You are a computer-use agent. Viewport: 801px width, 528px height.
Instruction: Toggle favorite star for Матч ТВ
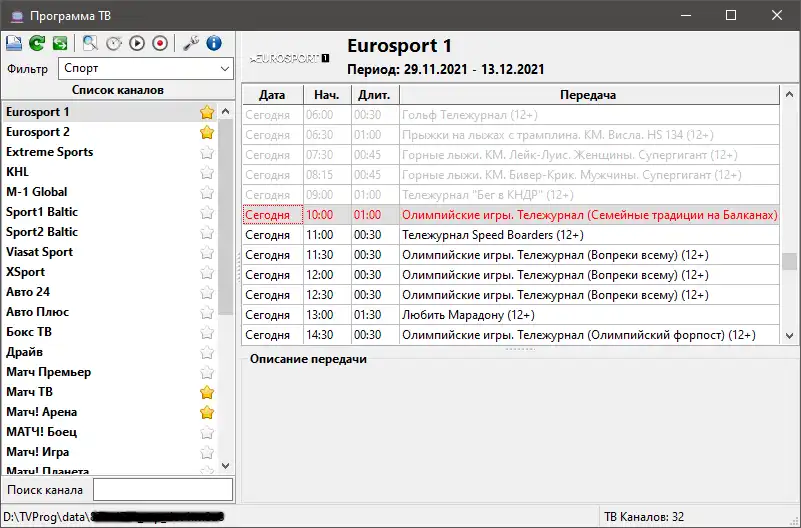[x=207, y=392]
